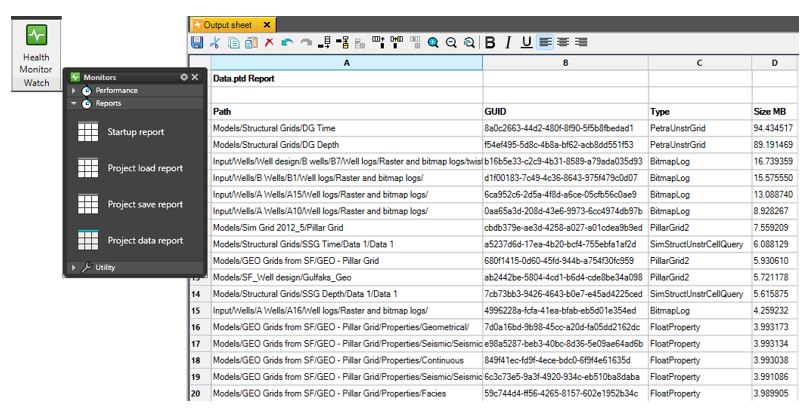Select column C header
This screenshot has width=811, height=413.
(x=699, y=63)
